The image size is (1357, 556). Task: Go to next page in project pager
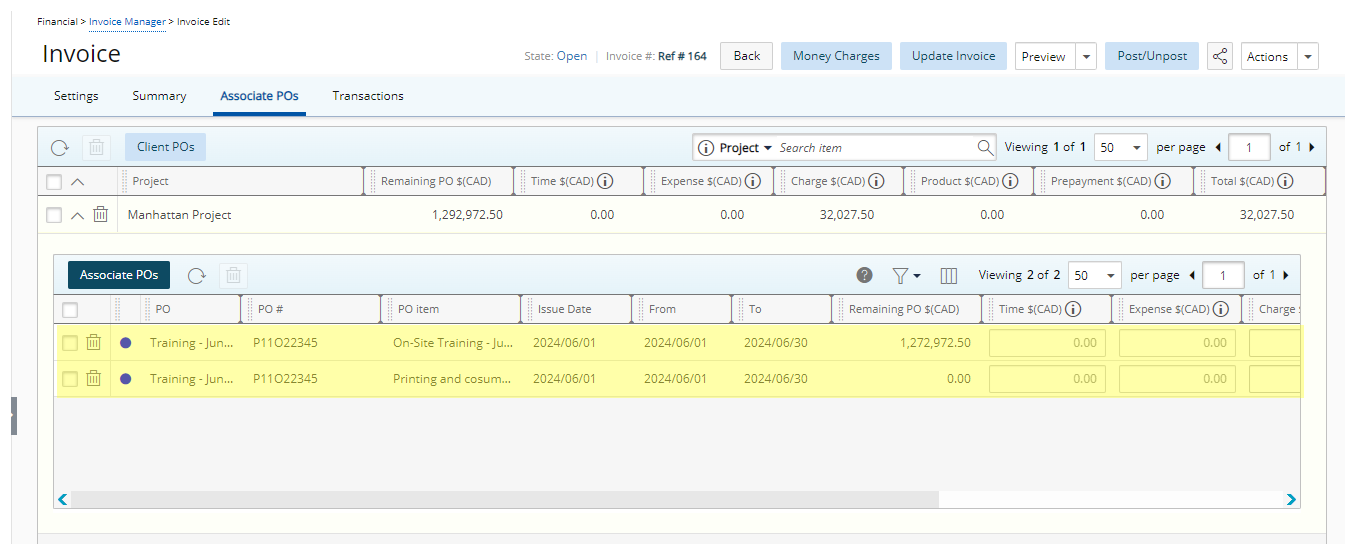1311,147
